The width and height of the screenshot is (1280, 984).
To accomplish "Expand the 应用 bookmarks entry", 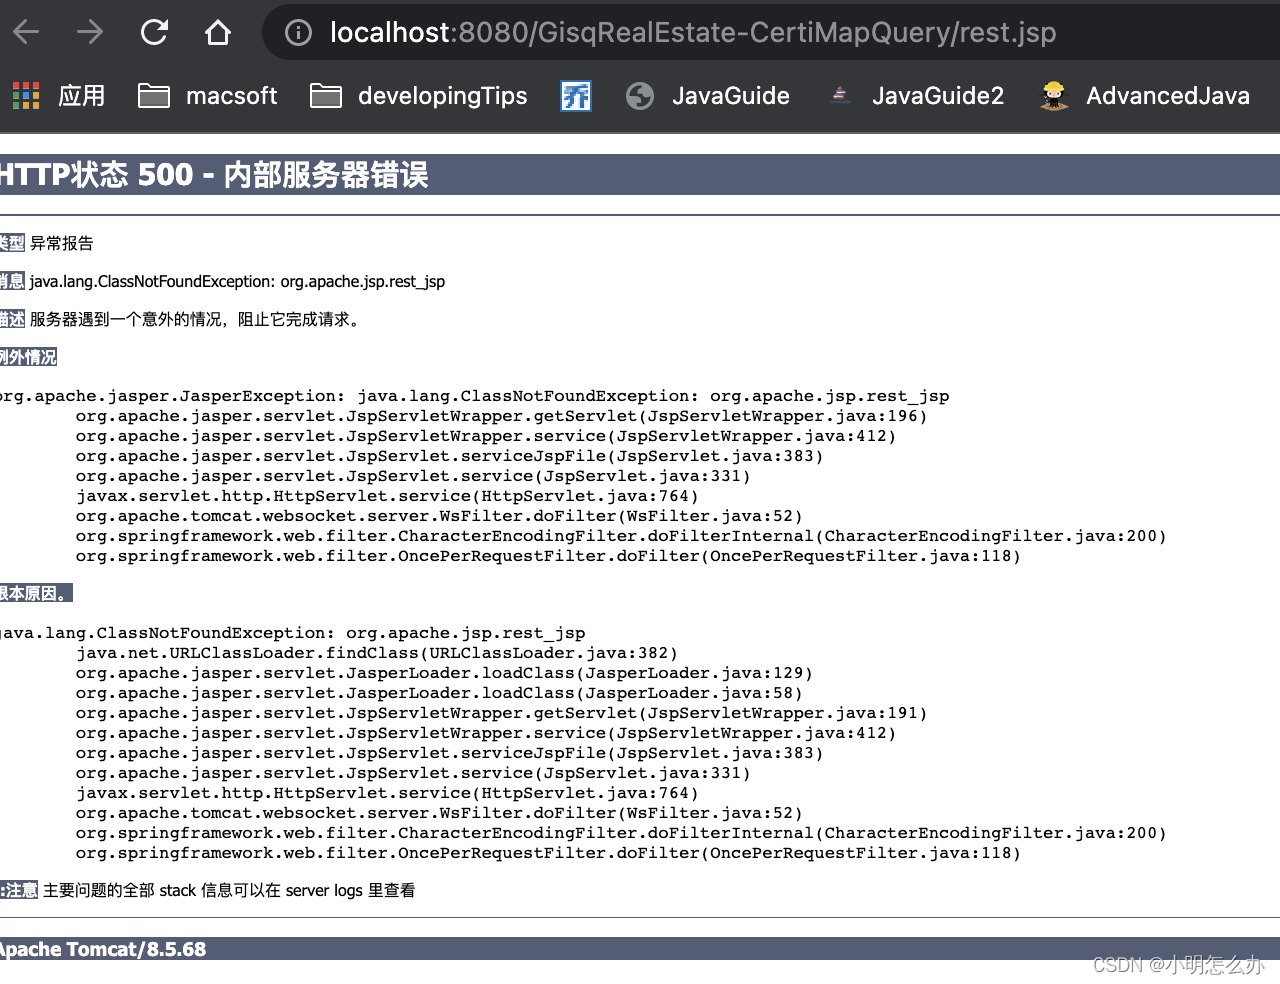I will click(81, 95).
